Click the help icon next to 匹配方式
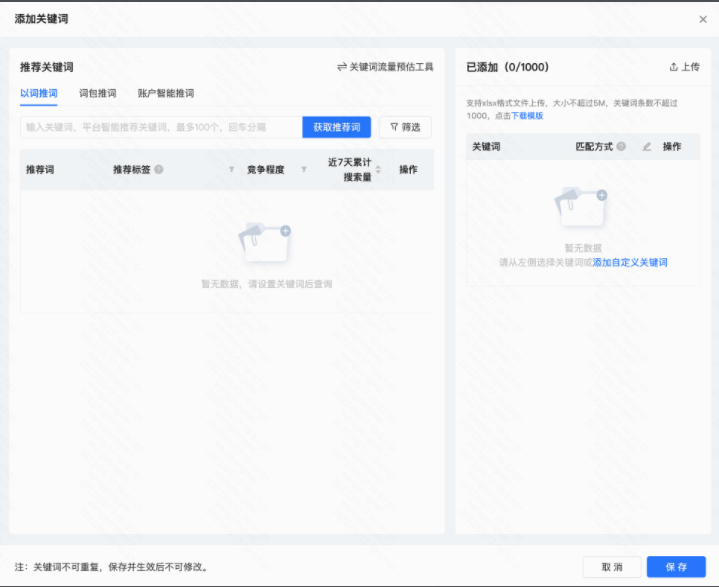Viewport: 719px width, 587px height. [621, 146]
